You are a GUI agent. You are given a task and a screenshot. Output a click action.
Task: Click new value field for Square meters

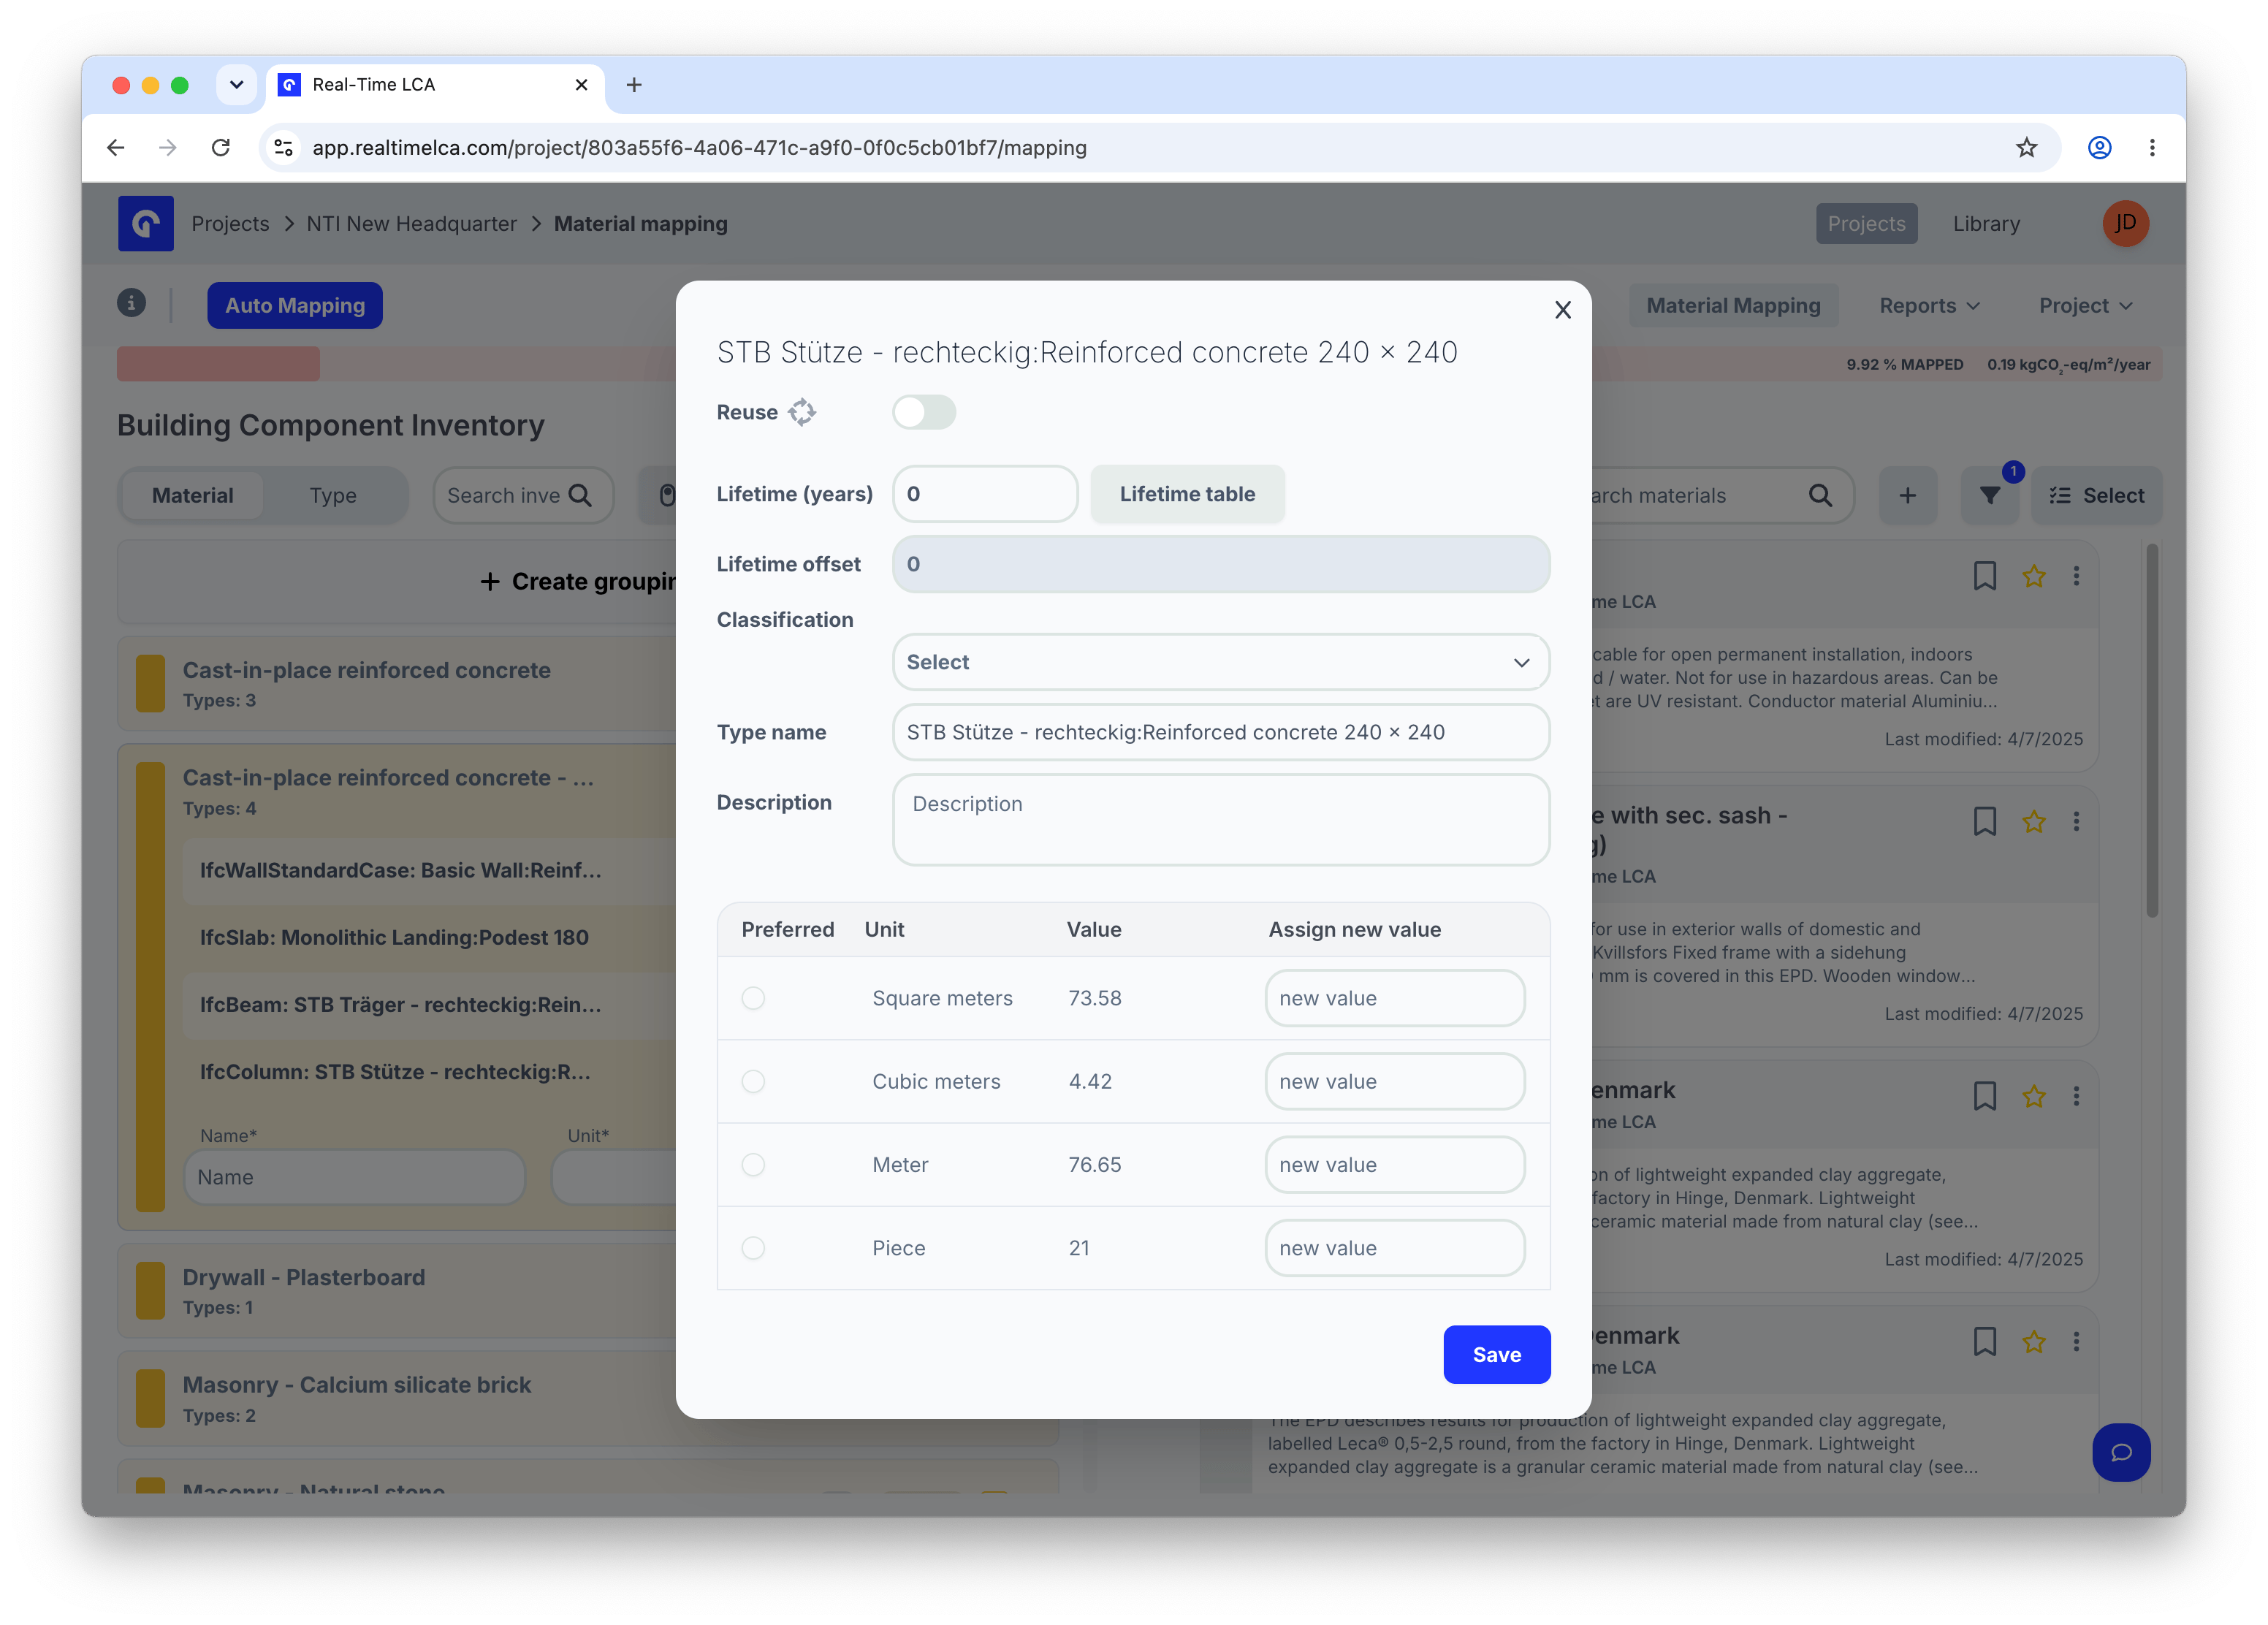(1395, 998)
